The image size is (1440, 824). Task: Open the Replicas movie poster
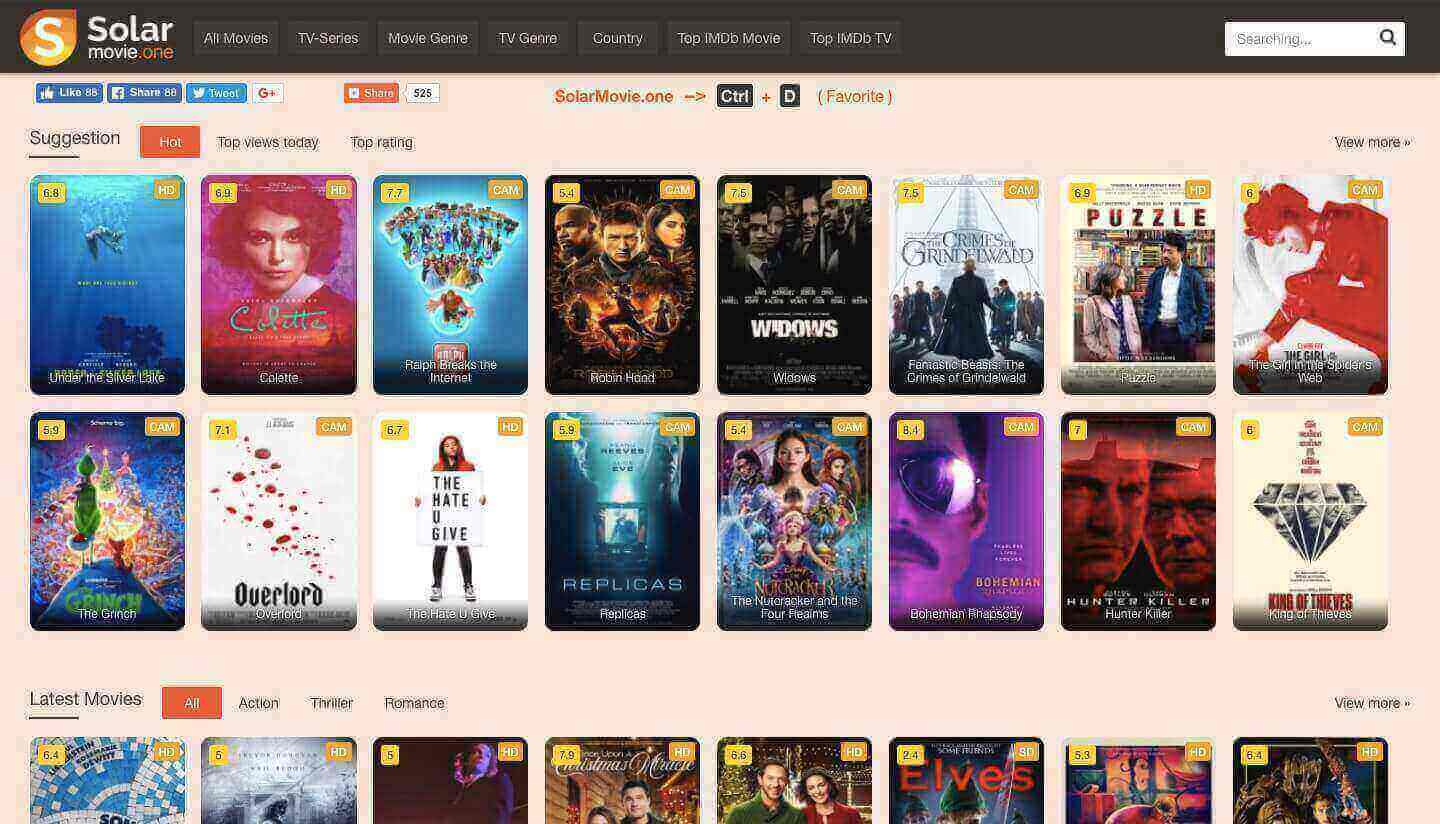[622, 521]
